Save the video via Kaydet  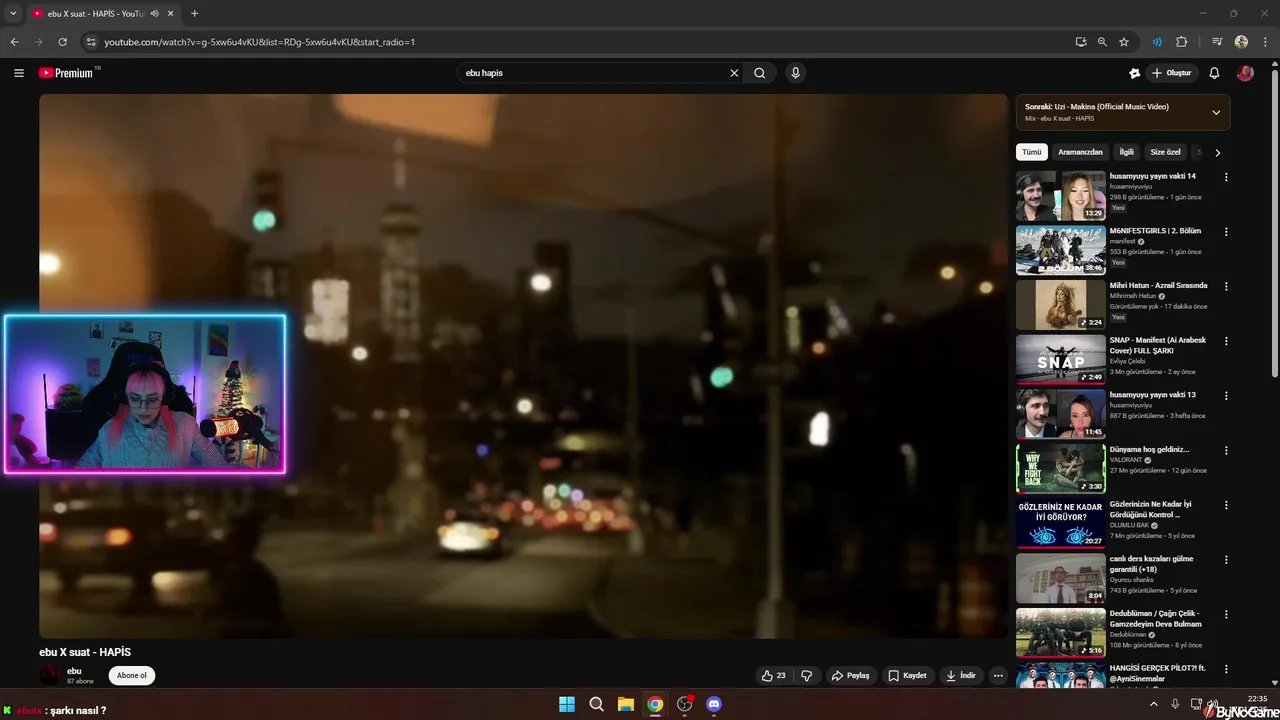(x=908, y=675)
